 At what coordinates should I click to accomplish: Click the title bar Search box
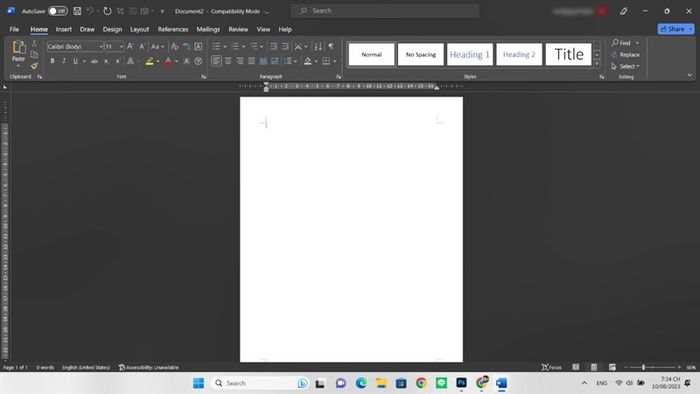coord(385,11)
